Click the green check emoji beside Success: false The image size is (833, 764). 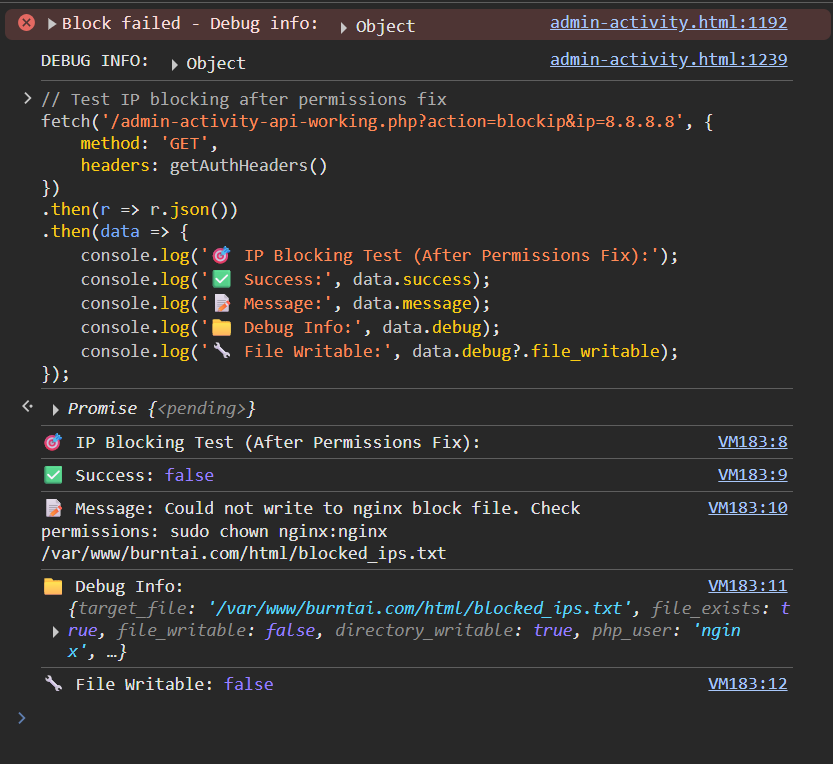(x=53, y=475)
